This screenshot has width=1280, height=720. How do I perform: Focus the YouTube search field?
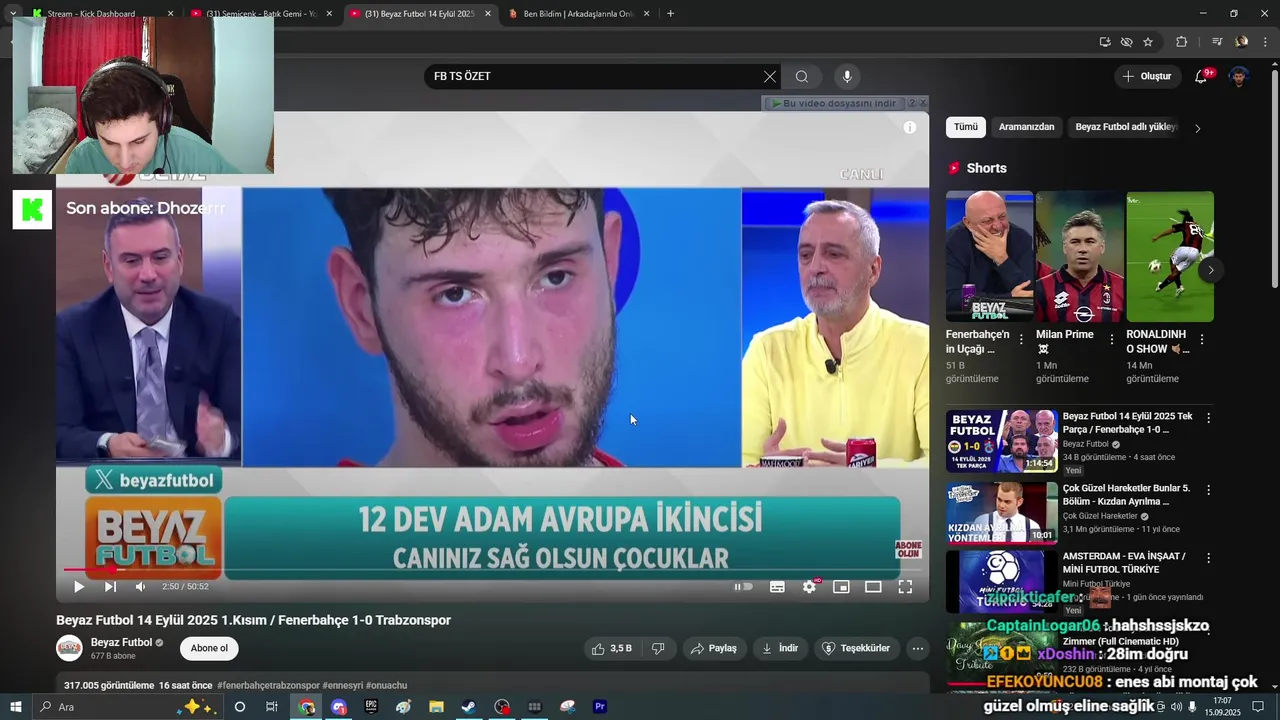pyautogui.click(x=595, y=76)
